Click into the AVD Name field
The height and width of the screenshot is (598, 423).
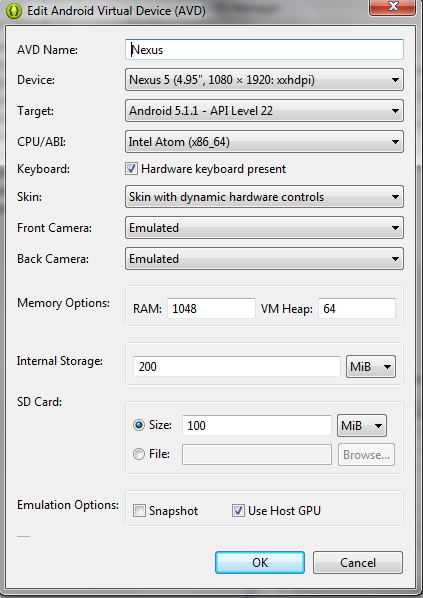(x=264, y=50)
